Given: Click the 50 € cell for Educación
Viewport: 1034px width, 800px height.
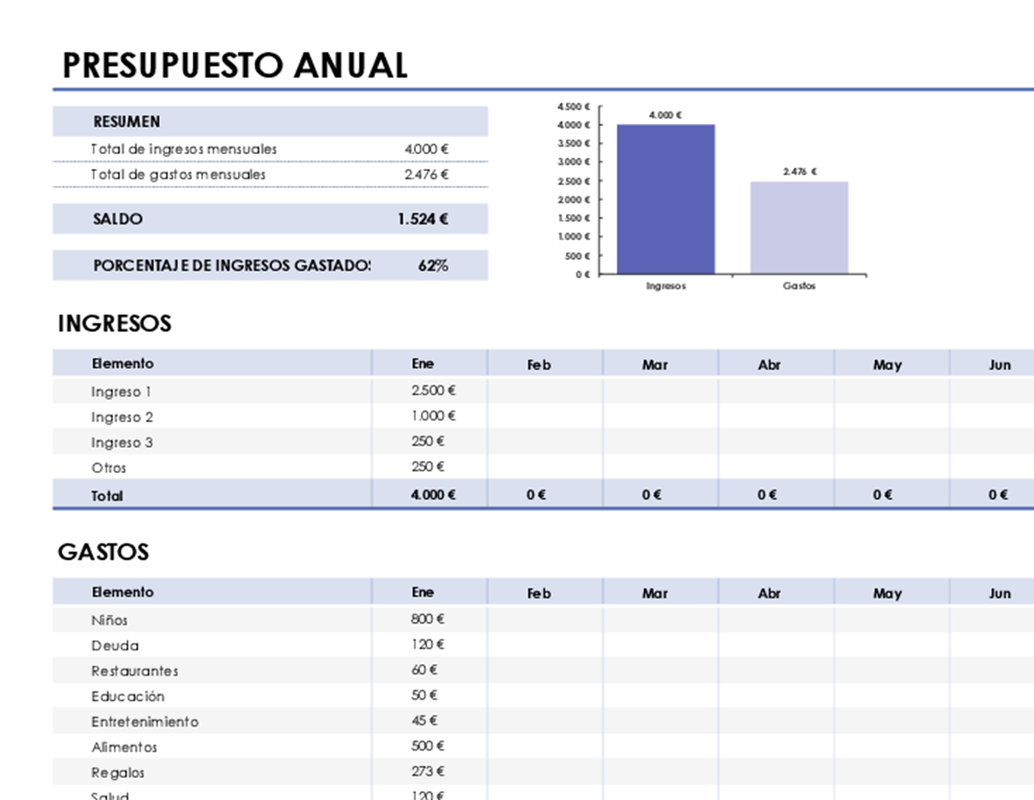Looking at the screenshot, I should pyautogui.click(x=424, y=695).
